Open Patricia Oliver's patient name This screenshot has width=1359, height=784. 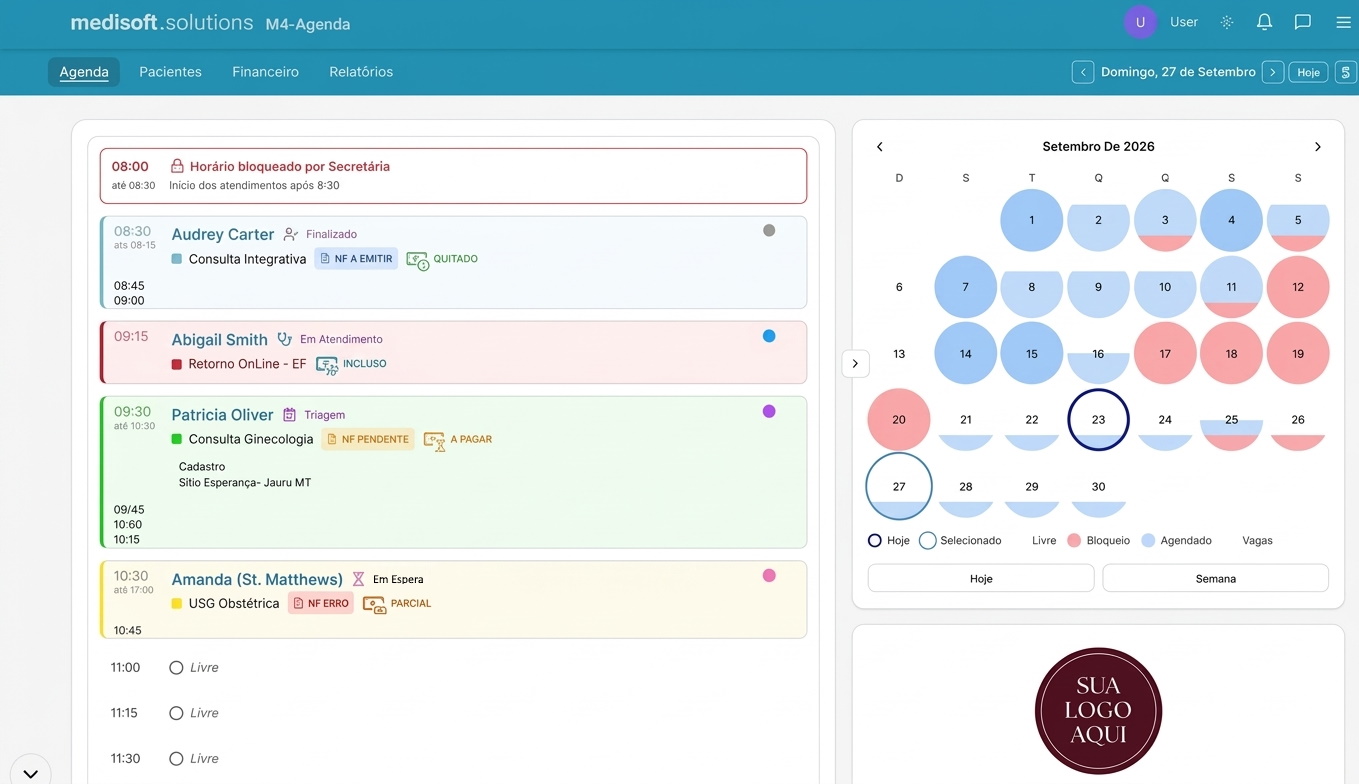tap(222, 414)
